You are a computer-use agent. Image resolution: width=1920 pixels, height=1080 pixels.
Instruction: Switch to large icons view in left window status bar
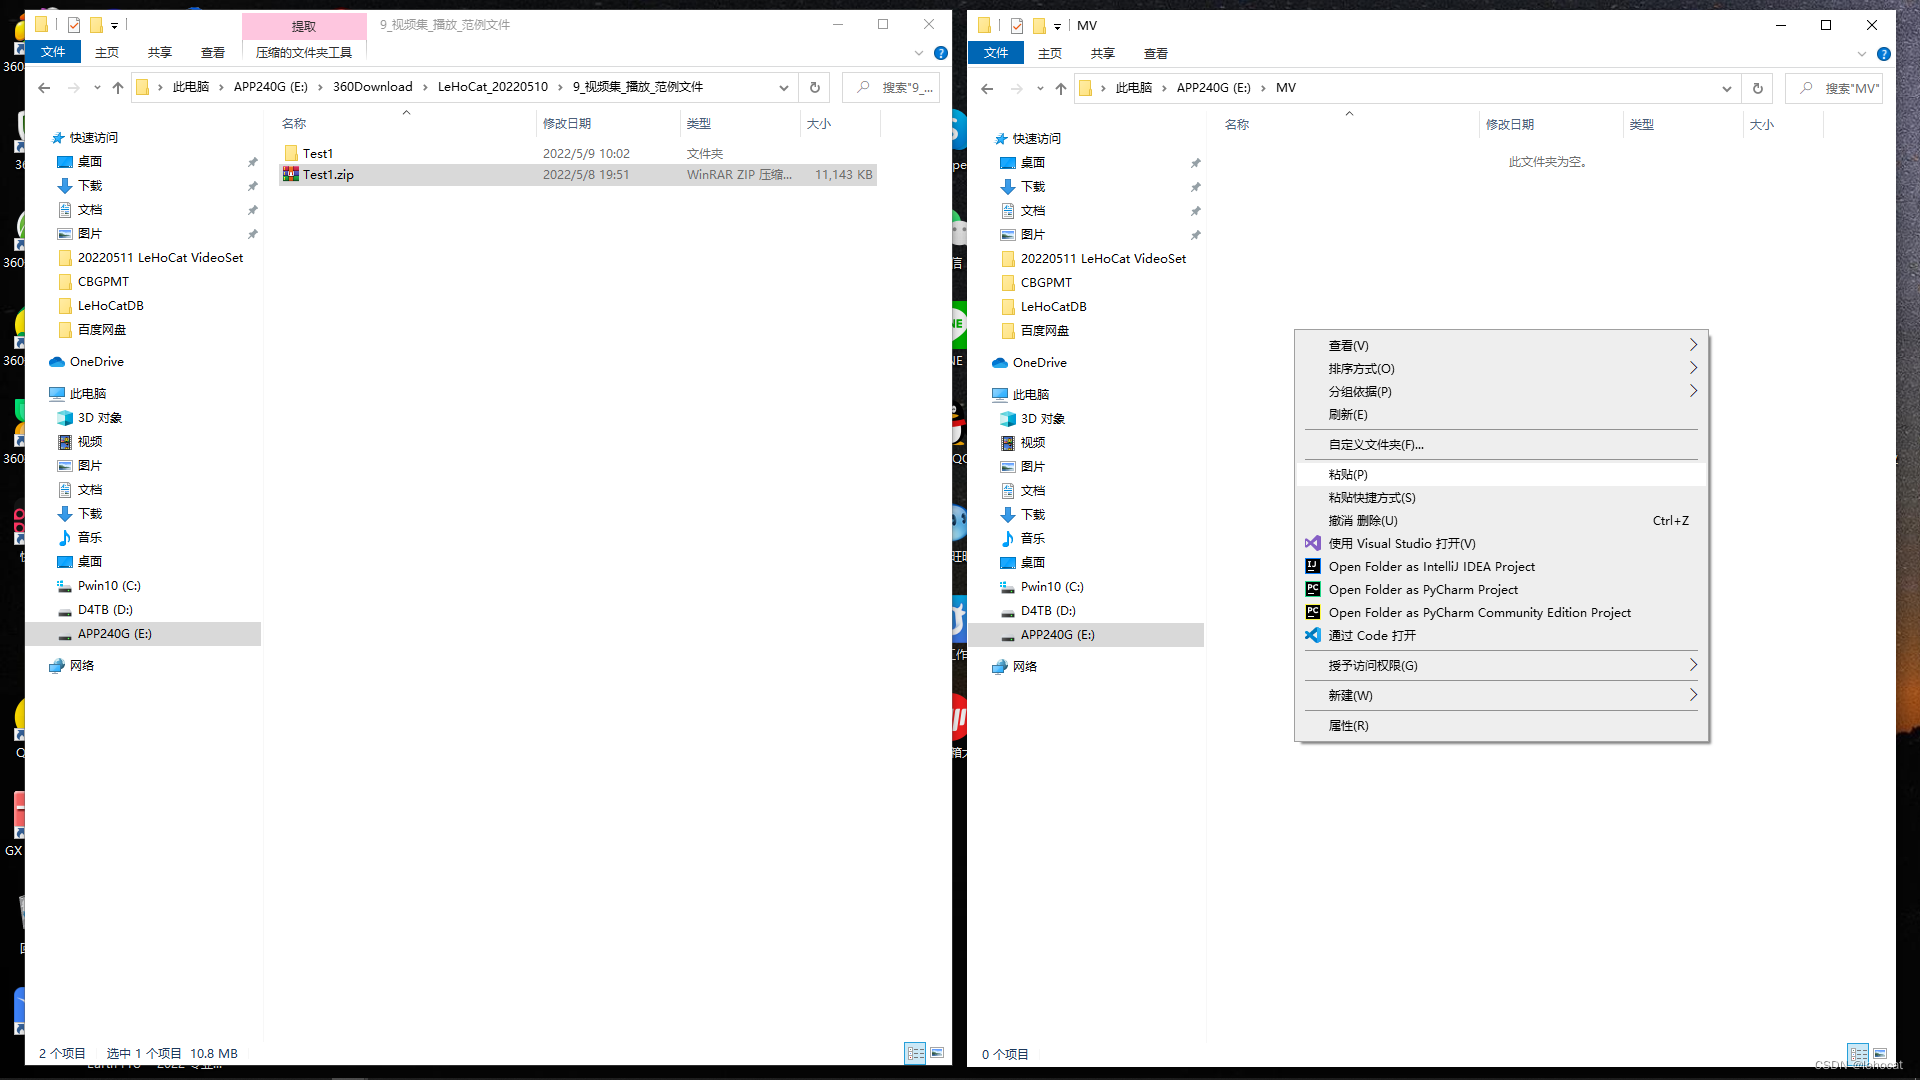[937, 1053]
